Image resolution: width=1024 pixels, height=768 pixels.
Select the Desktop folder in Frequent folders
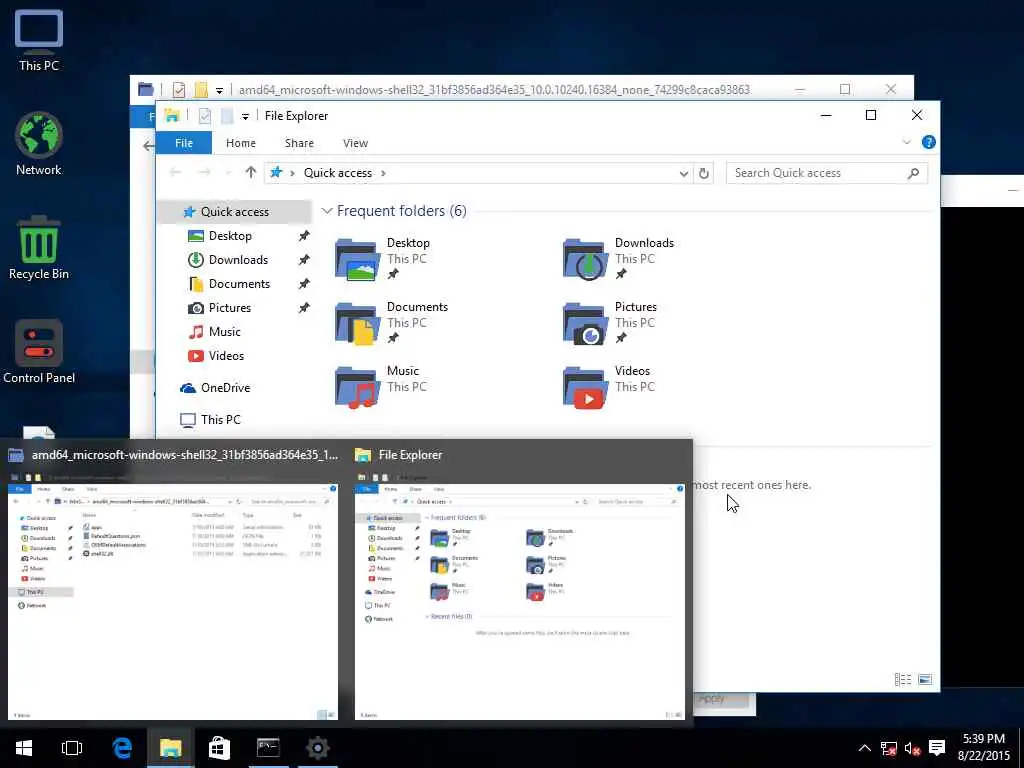[x=383, y=259]
